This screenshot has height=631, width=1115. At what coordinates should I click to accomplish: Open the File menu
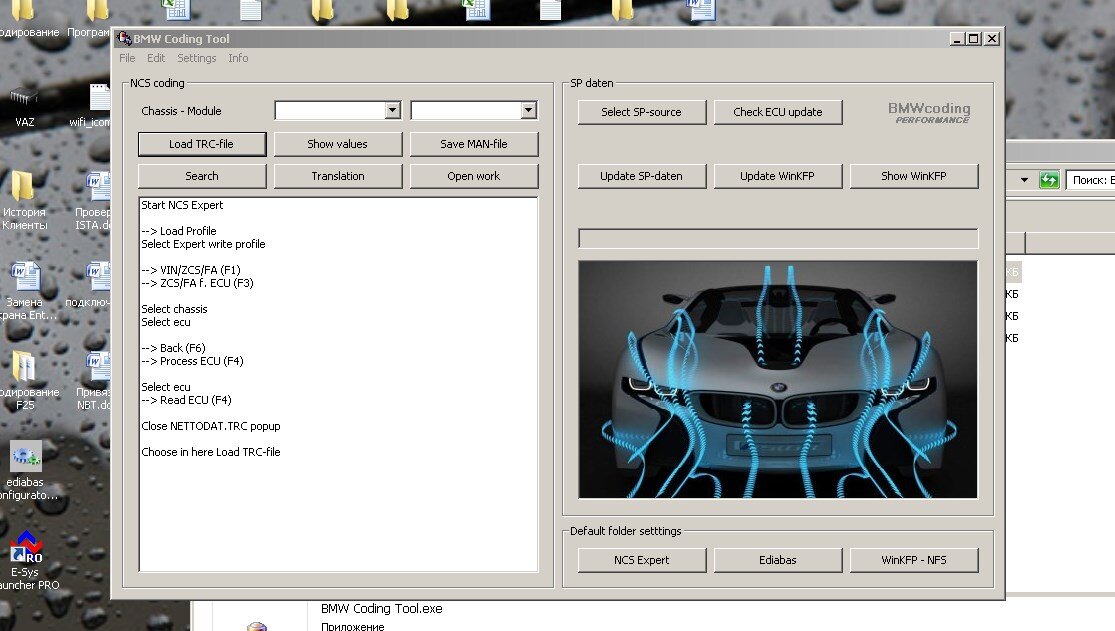point(127,58)
